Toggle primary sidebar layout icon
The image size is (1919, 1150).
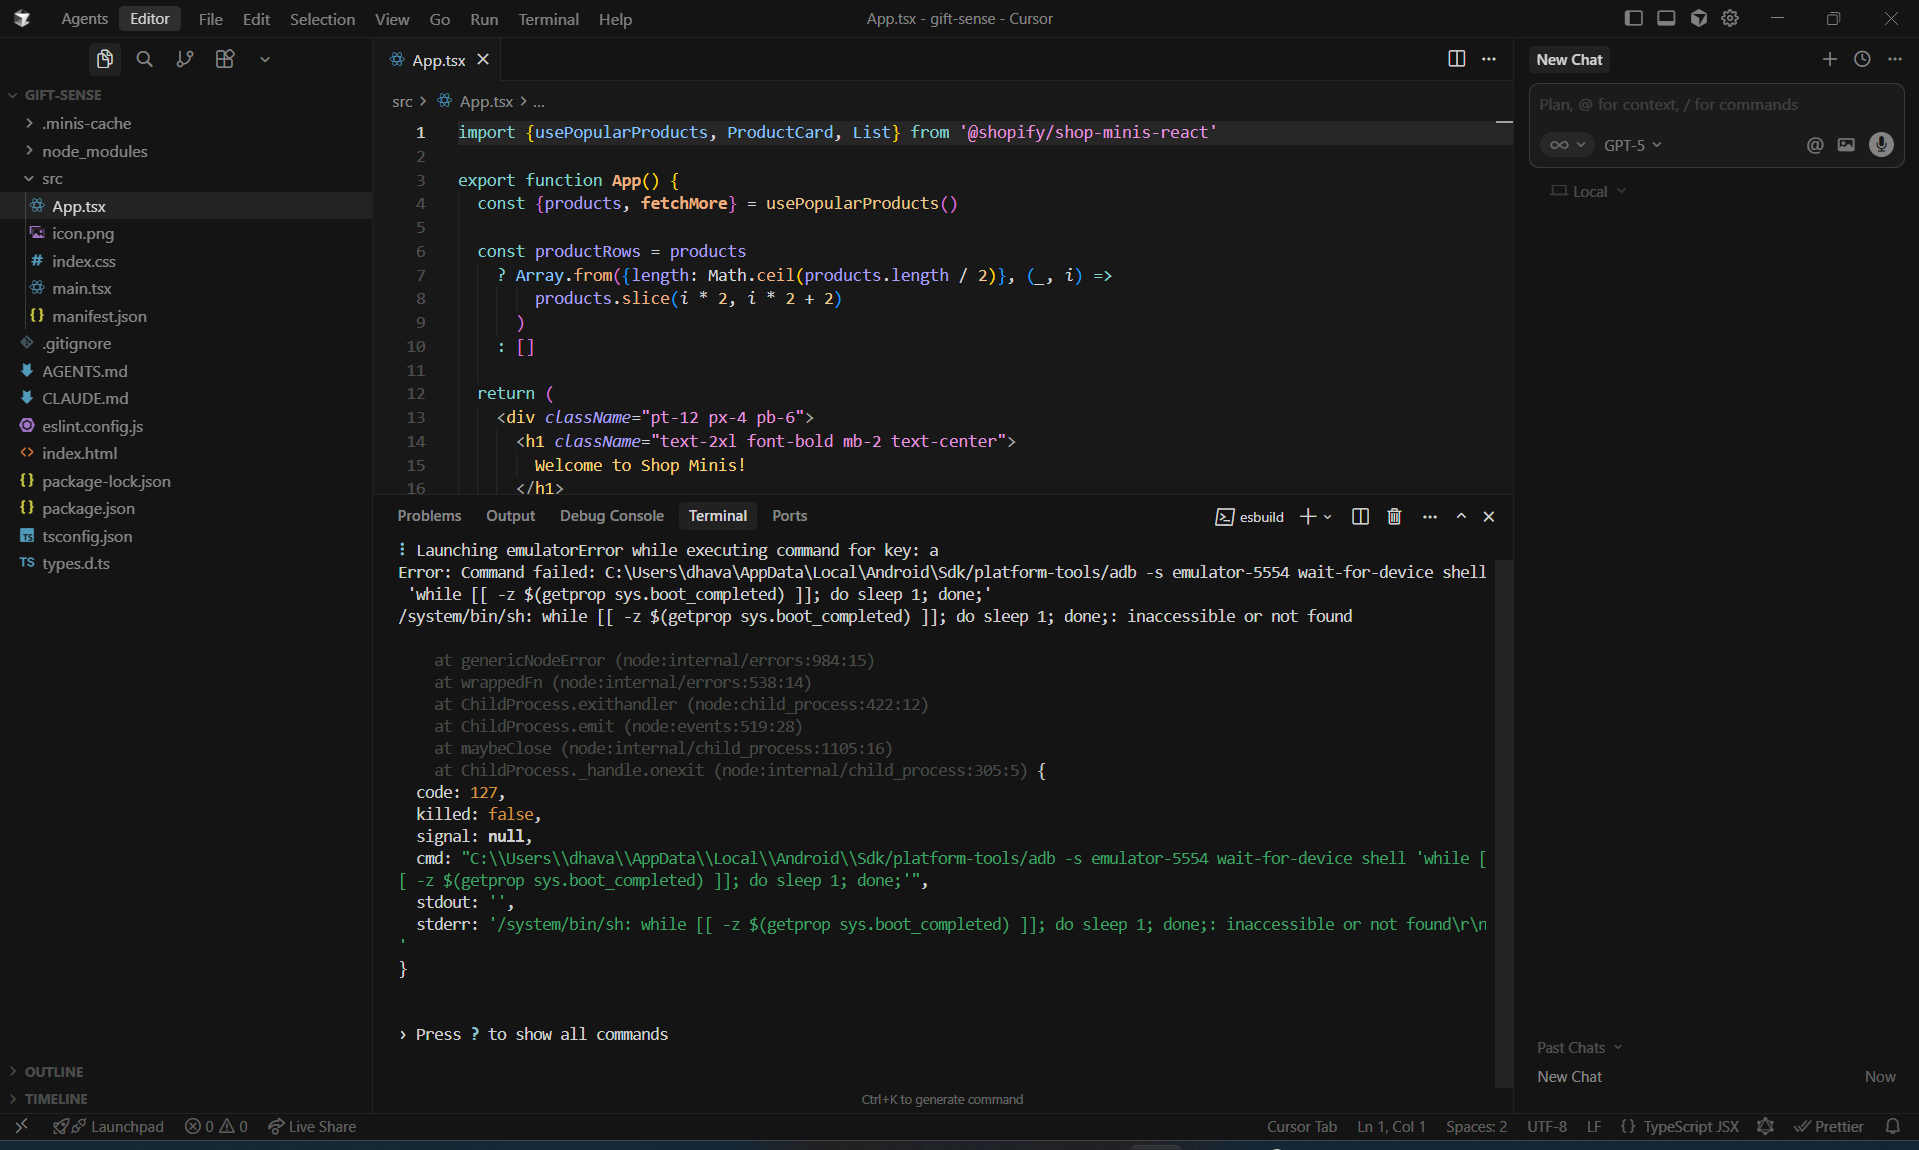click(1634, 18)
